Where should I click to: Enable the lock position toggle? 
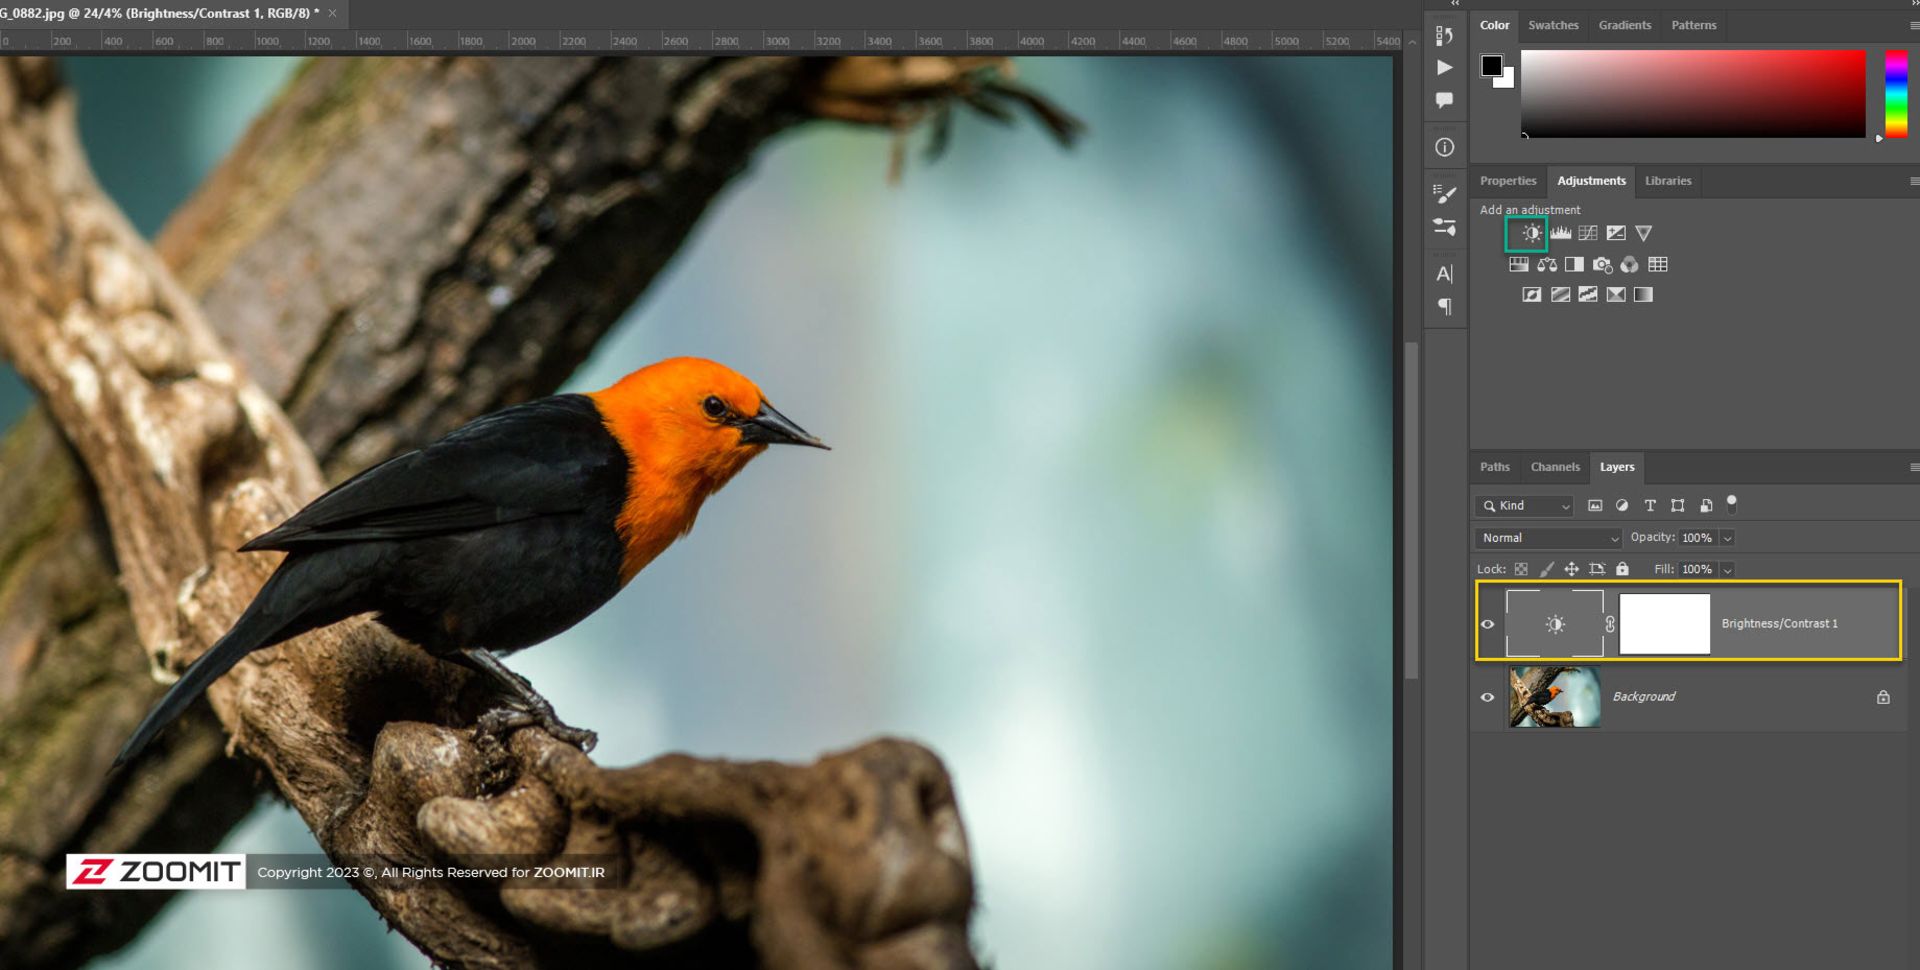[1572, 569]
